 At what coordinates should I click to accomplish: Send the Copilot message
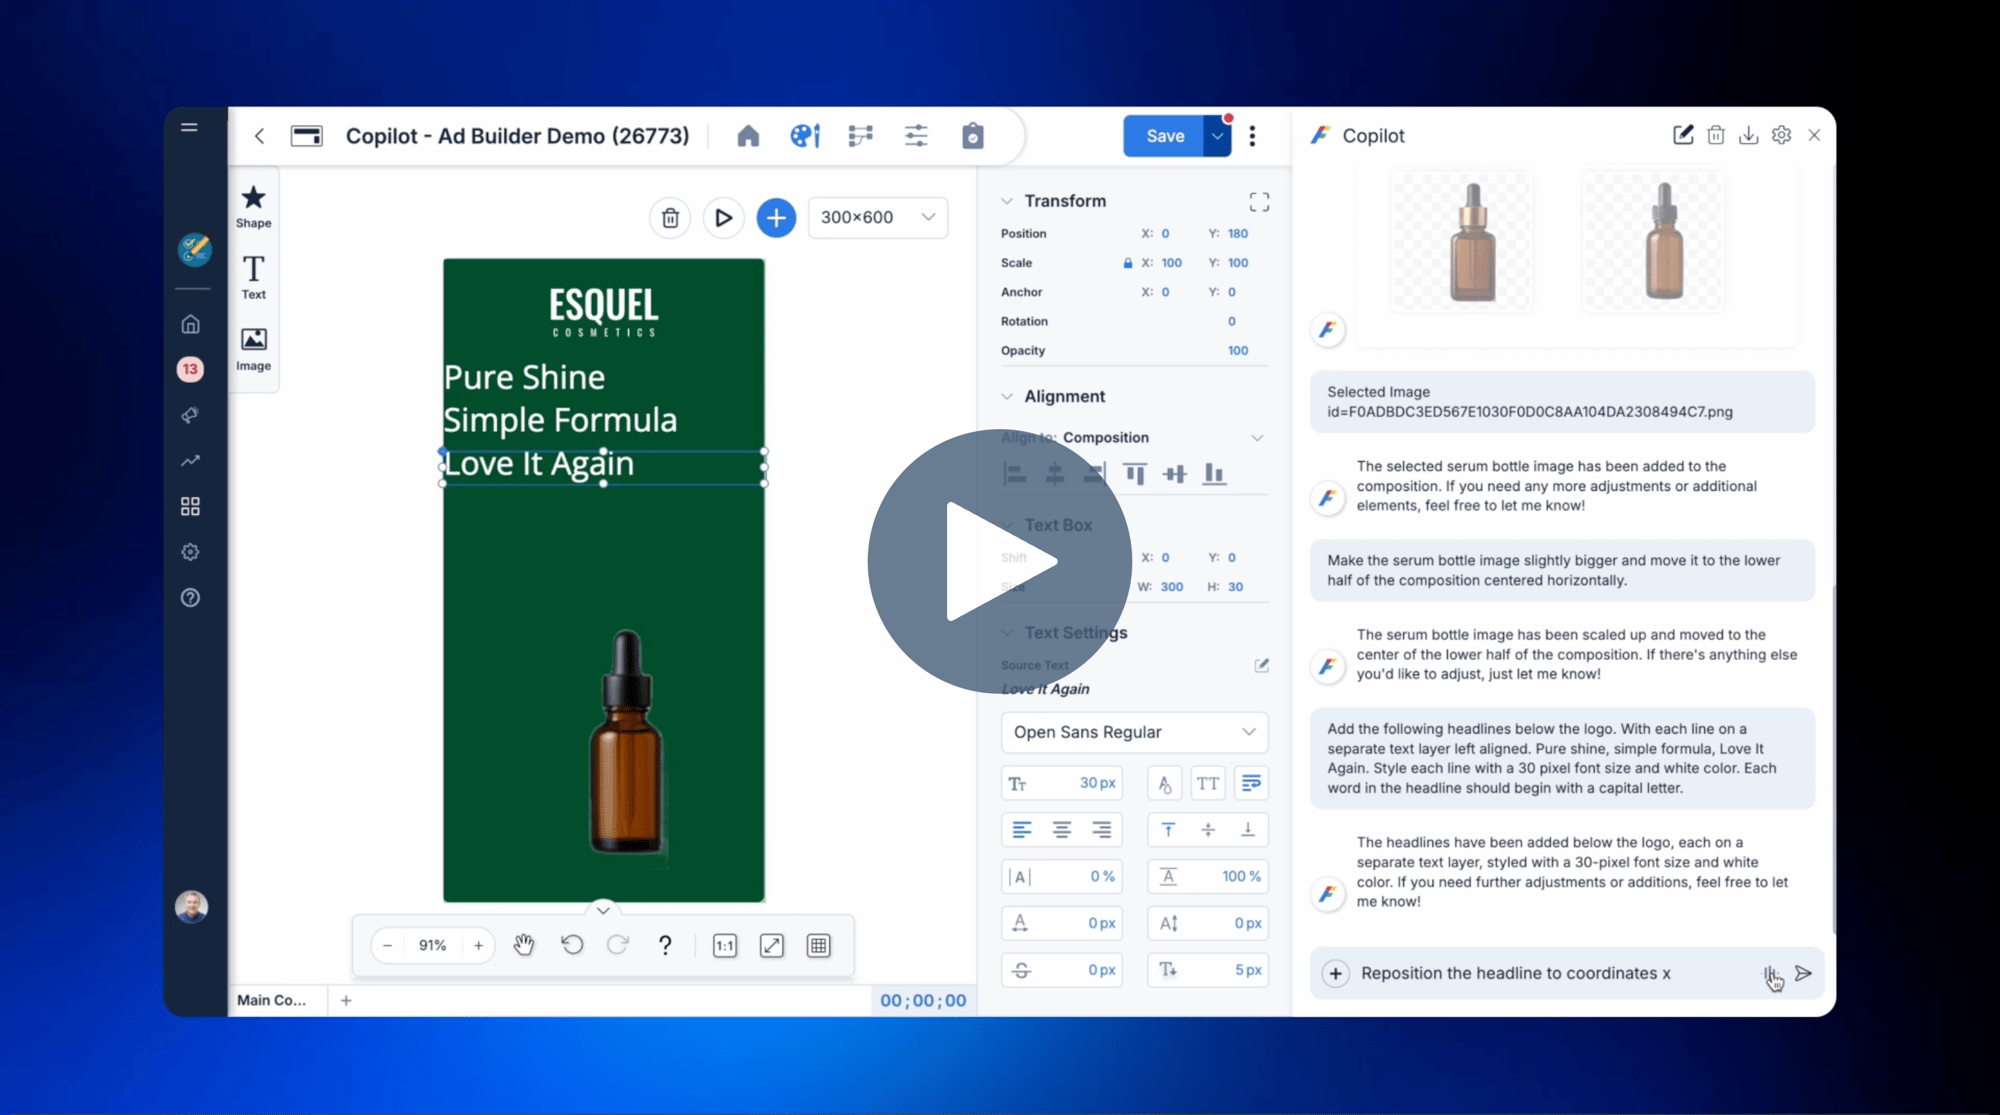pos(1803,974)
